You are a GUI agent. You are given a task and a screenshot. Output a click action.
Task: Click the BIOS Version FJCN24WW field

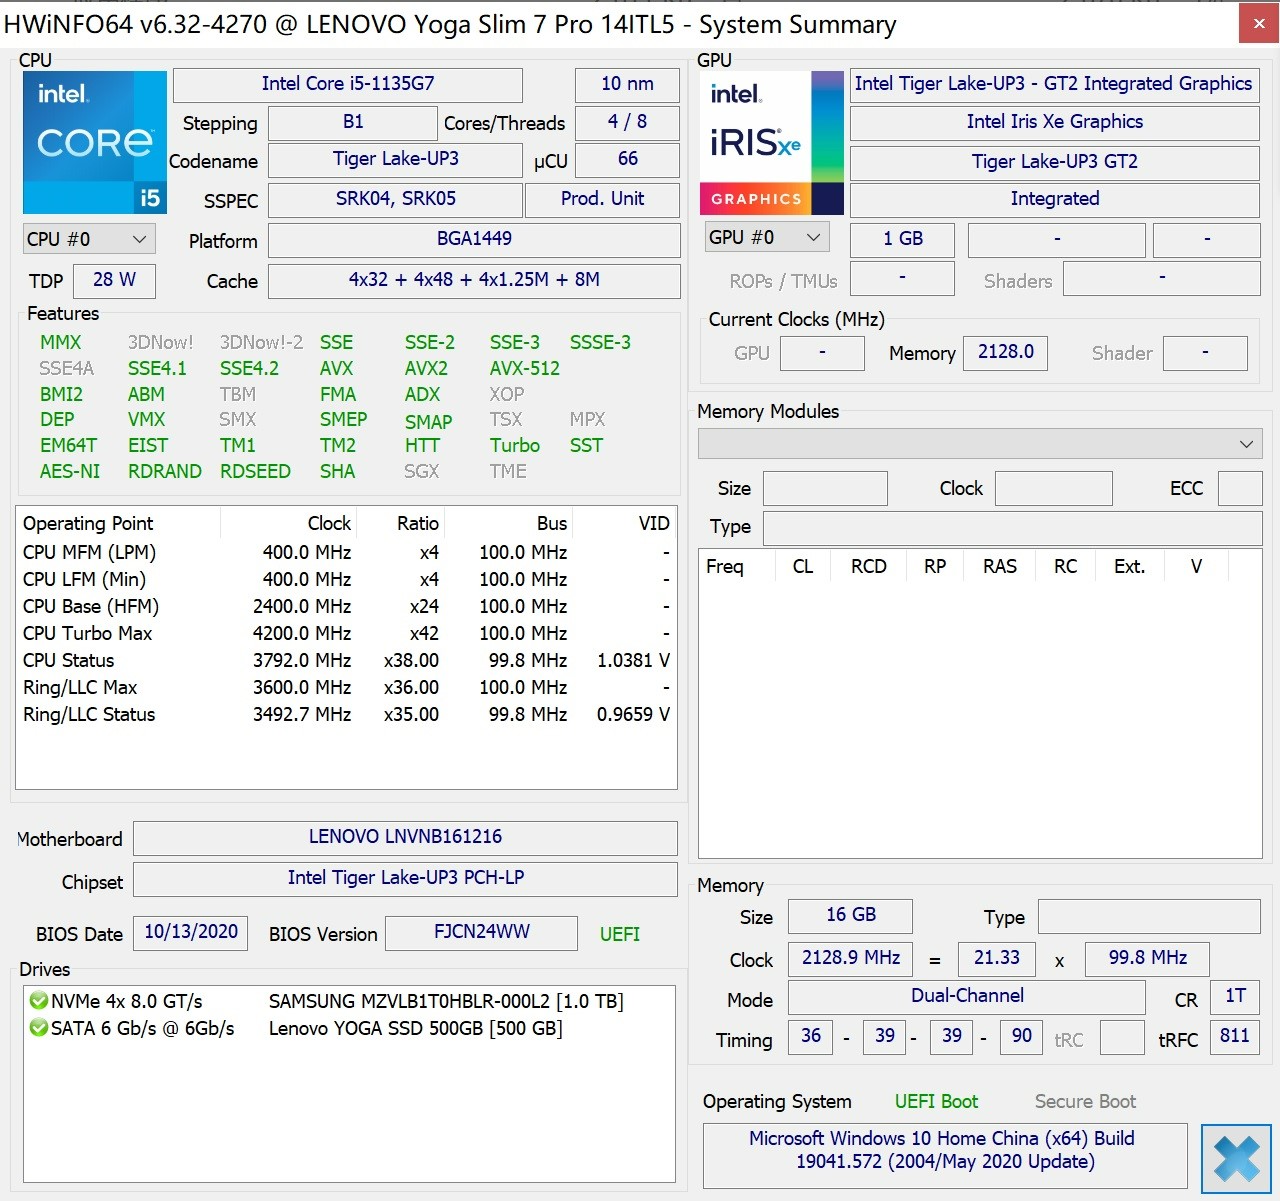click(x=481, y=933)
